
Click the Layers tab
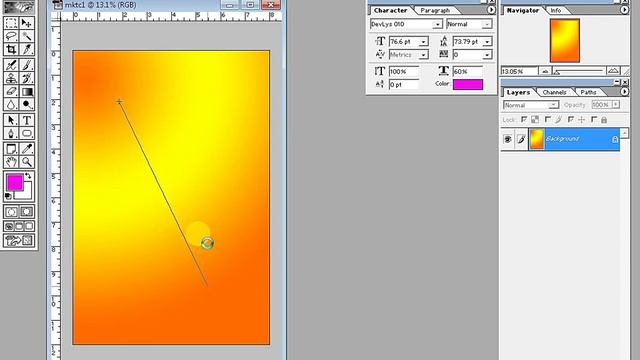(x=518, y=92)
